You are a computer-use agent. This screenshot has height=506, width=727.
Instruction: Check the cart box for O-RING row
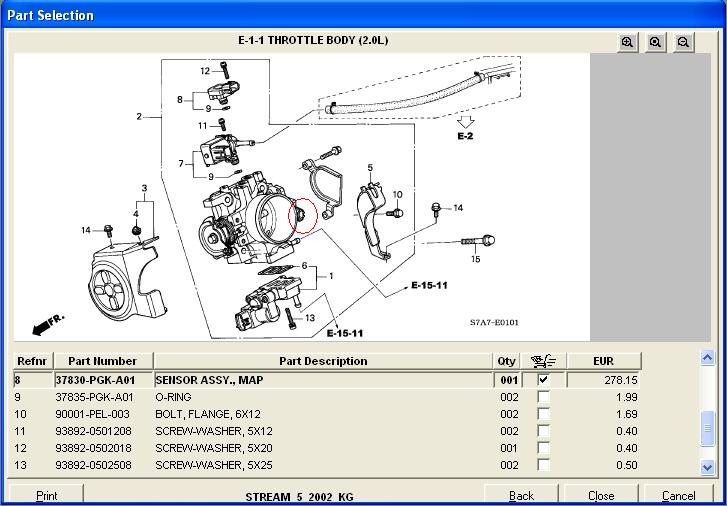click(543, 397)
